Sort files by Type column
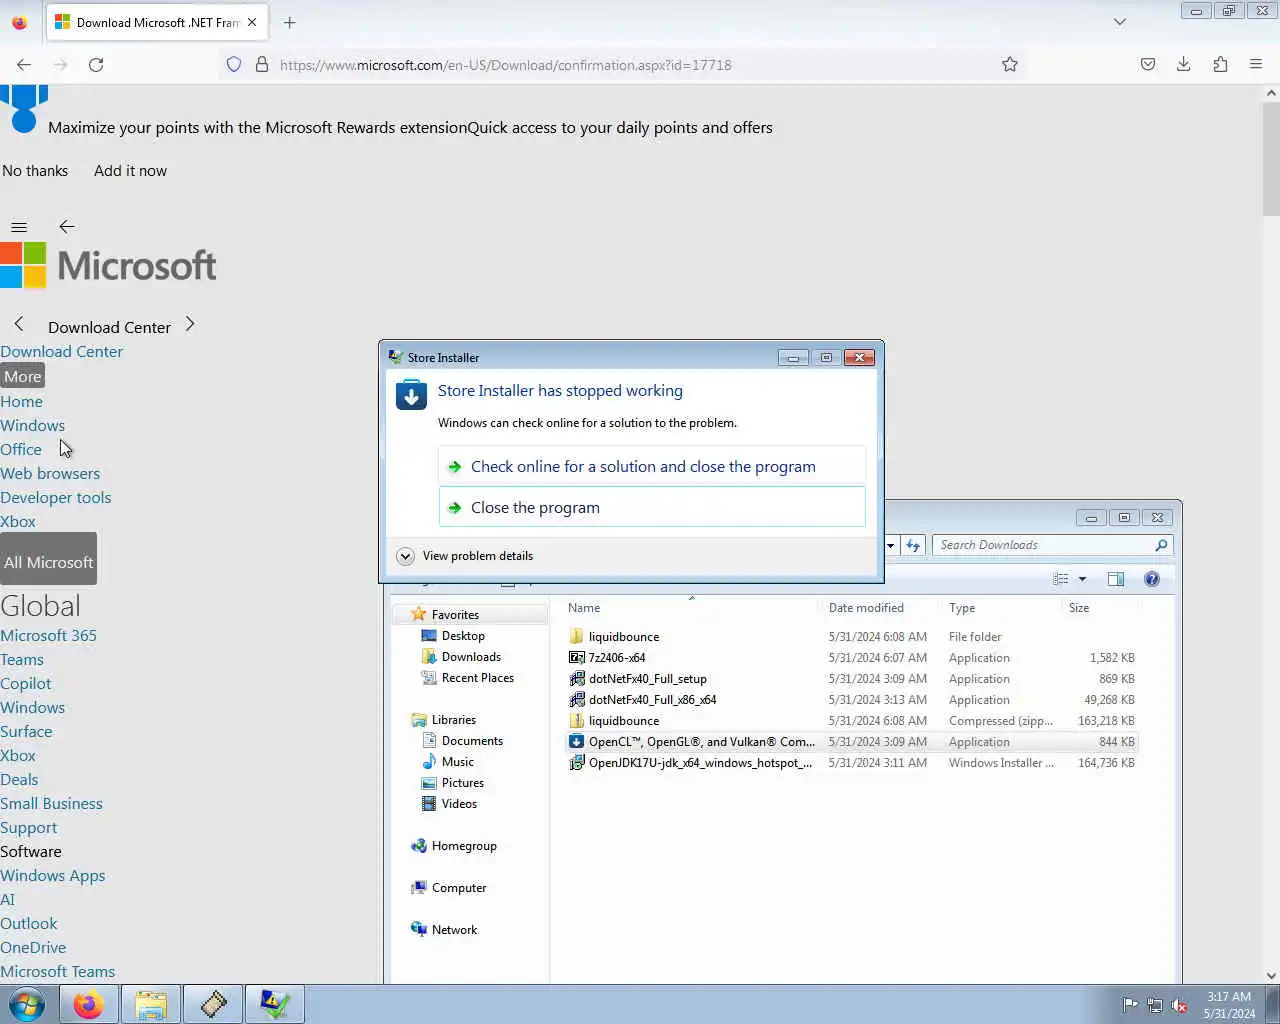 click(1000, 608)
